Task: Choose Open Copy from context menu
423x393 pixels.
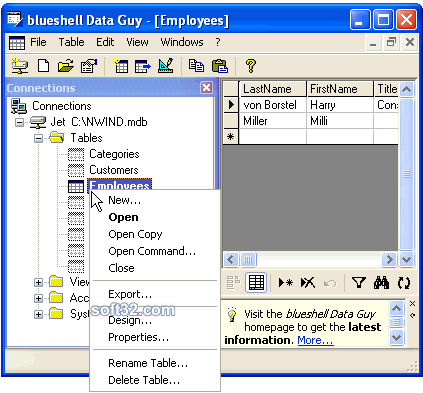Action: coord(155,234)
